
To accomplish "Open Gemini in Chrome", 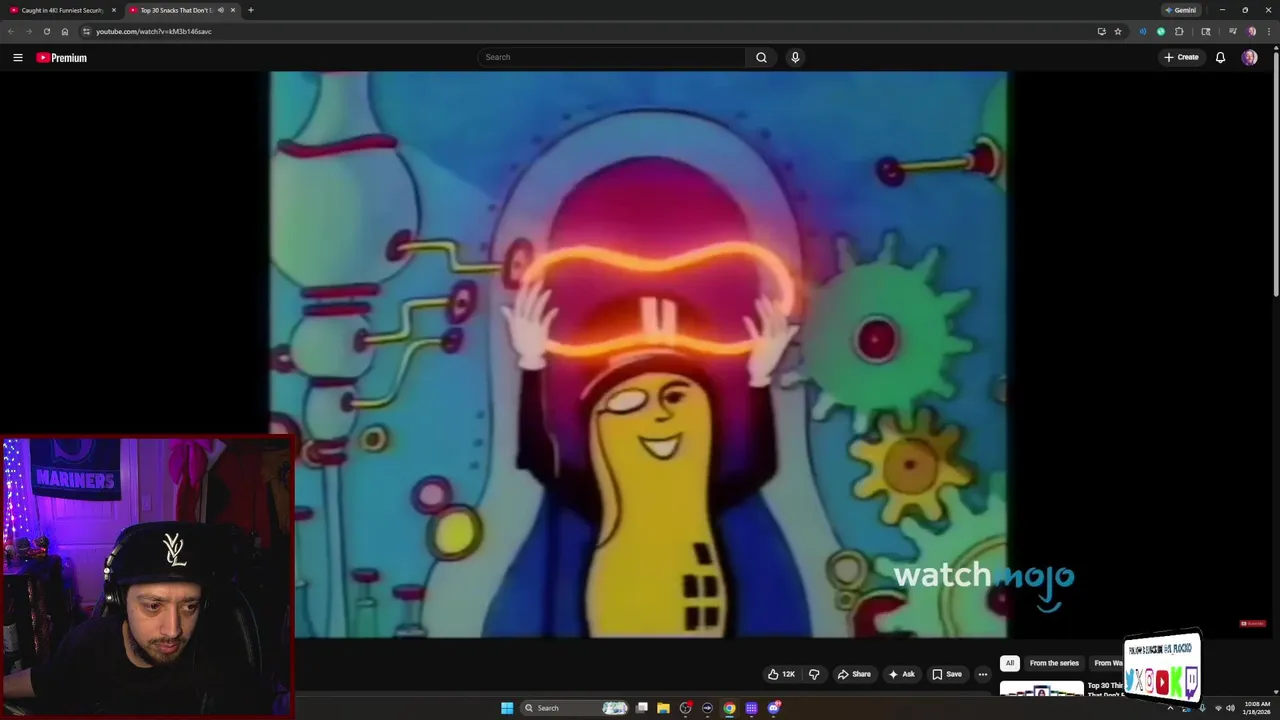I will point(1180,10).
